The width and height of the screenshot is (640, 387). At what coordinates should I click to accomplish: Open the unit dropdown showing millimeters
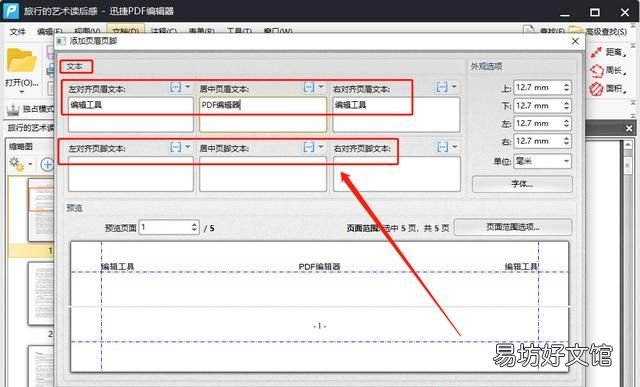click(542, 161)
